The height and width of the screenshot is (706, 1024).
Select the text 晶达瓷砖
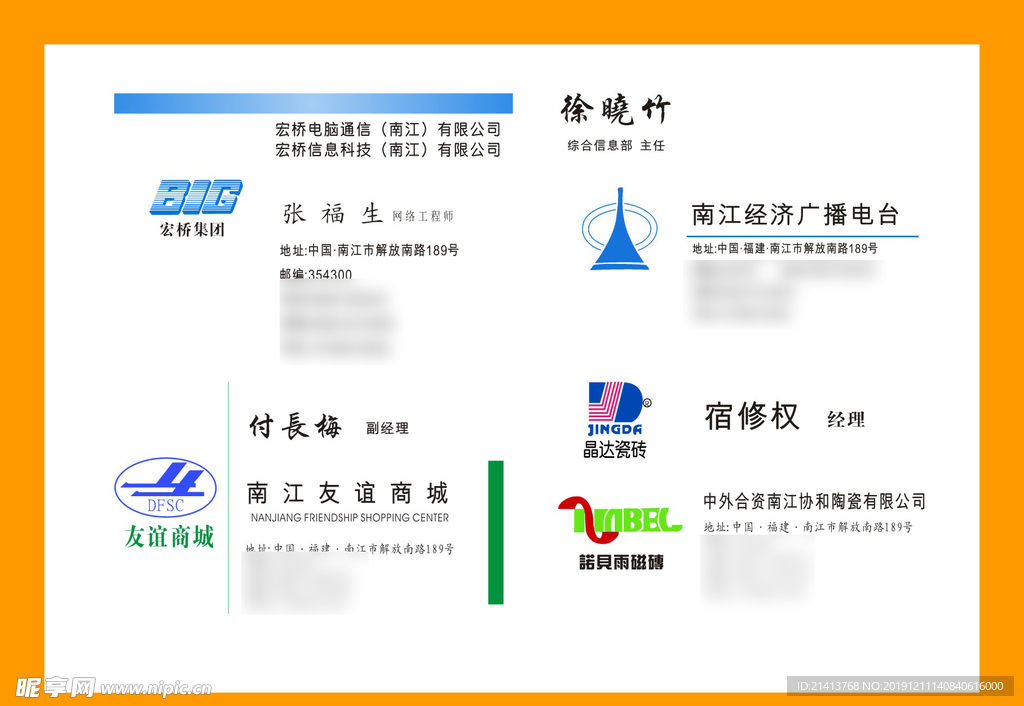pos(615,449)
